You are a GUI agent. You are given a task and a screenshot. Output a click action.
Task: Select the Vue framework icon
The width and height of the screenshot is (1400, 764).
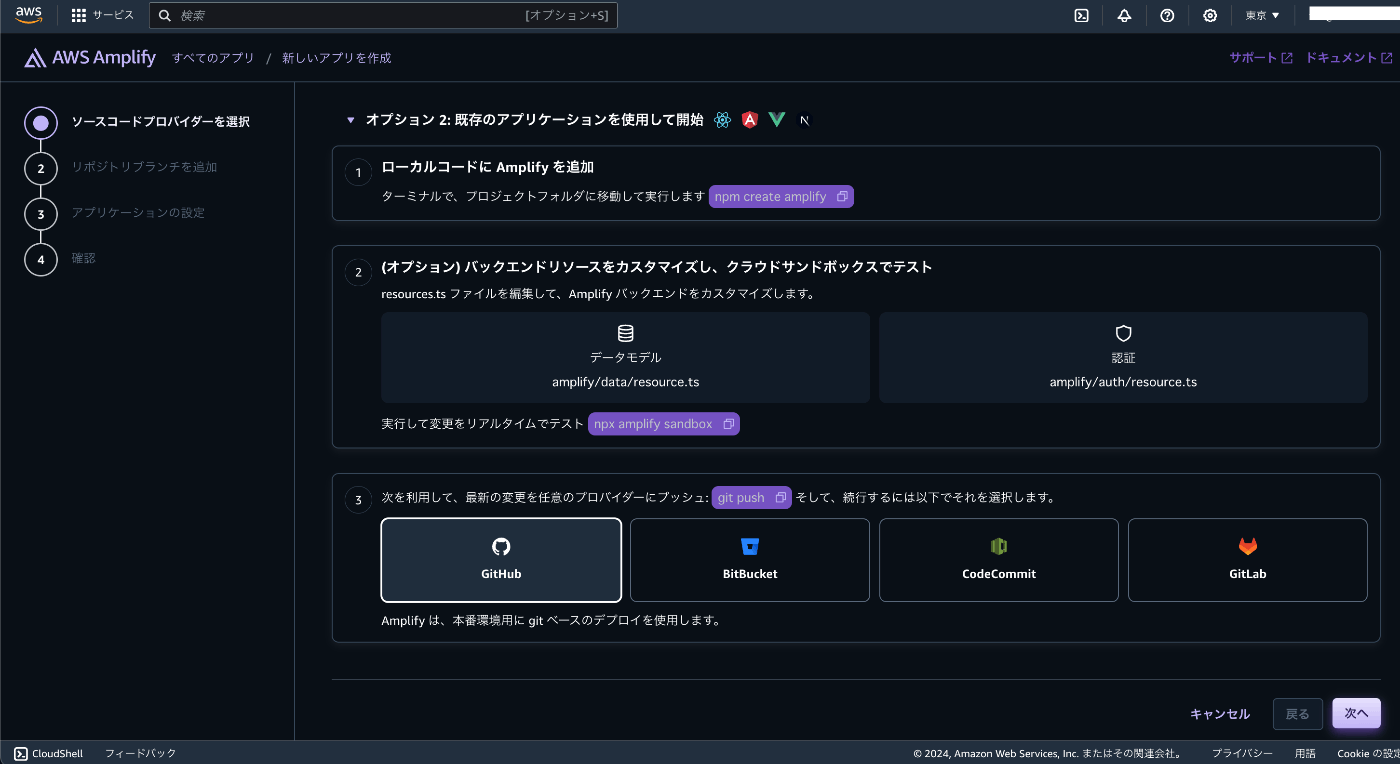coord(776,119)
